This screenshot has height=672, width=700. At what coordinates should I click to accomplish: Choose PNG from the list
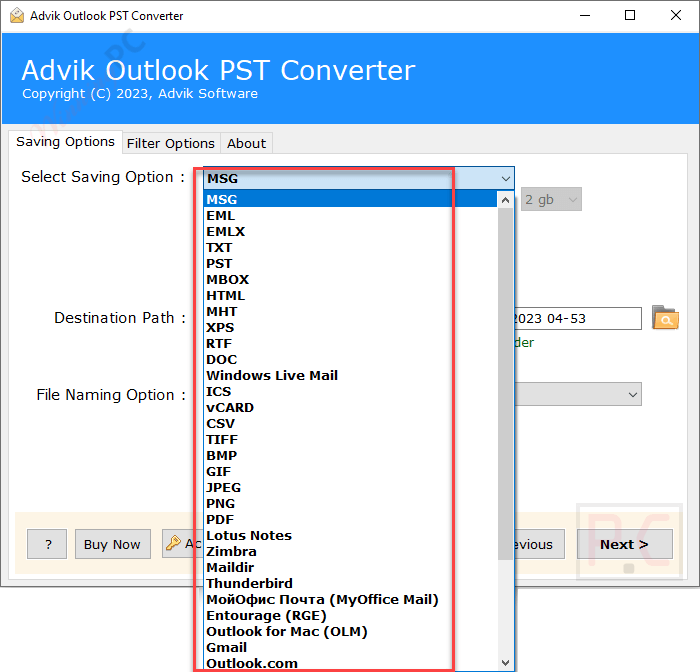350,504
